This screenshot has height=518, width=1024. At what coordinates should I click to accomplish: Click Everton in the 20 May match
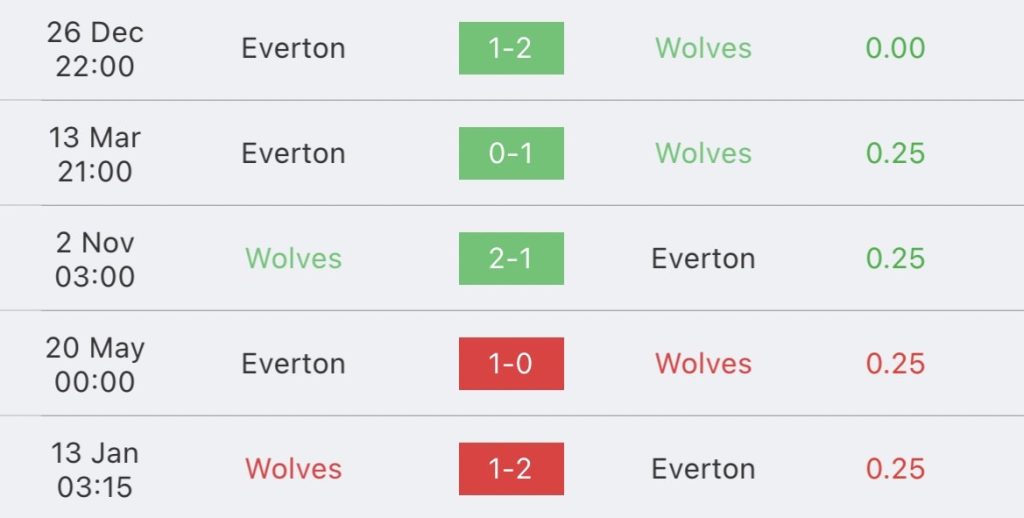coord(293,363)
